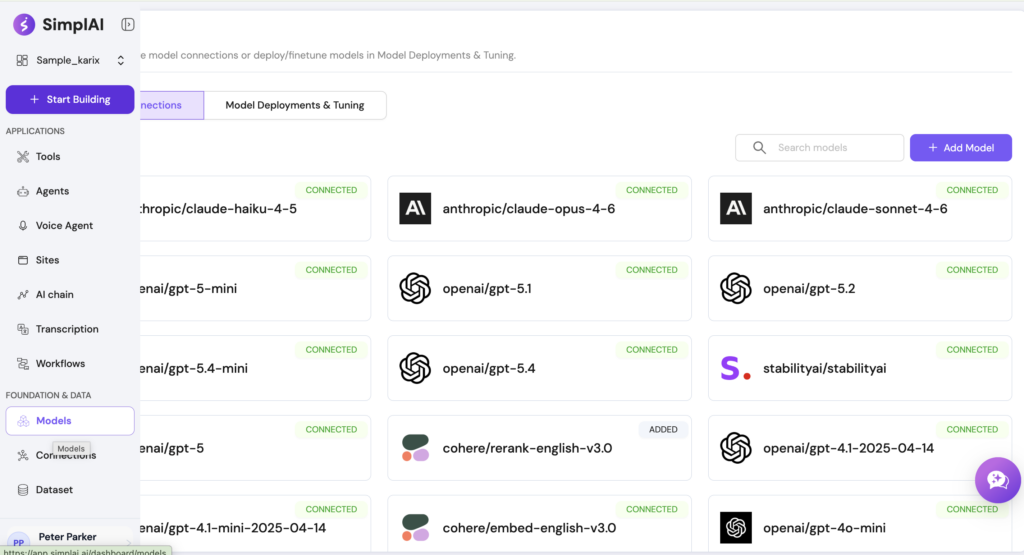Screen dimensions: 1024x555
Task: Open the openai/gpt-4.1-2025-04-14 card
Action: (860, 448)
